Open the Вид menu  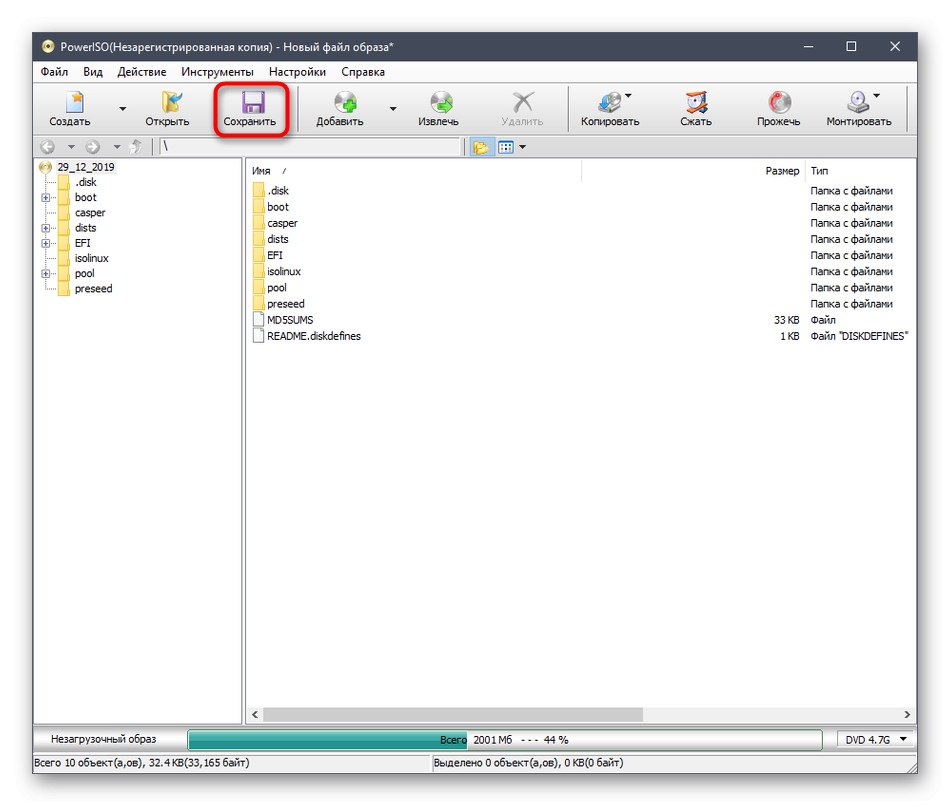click(93, 72)
